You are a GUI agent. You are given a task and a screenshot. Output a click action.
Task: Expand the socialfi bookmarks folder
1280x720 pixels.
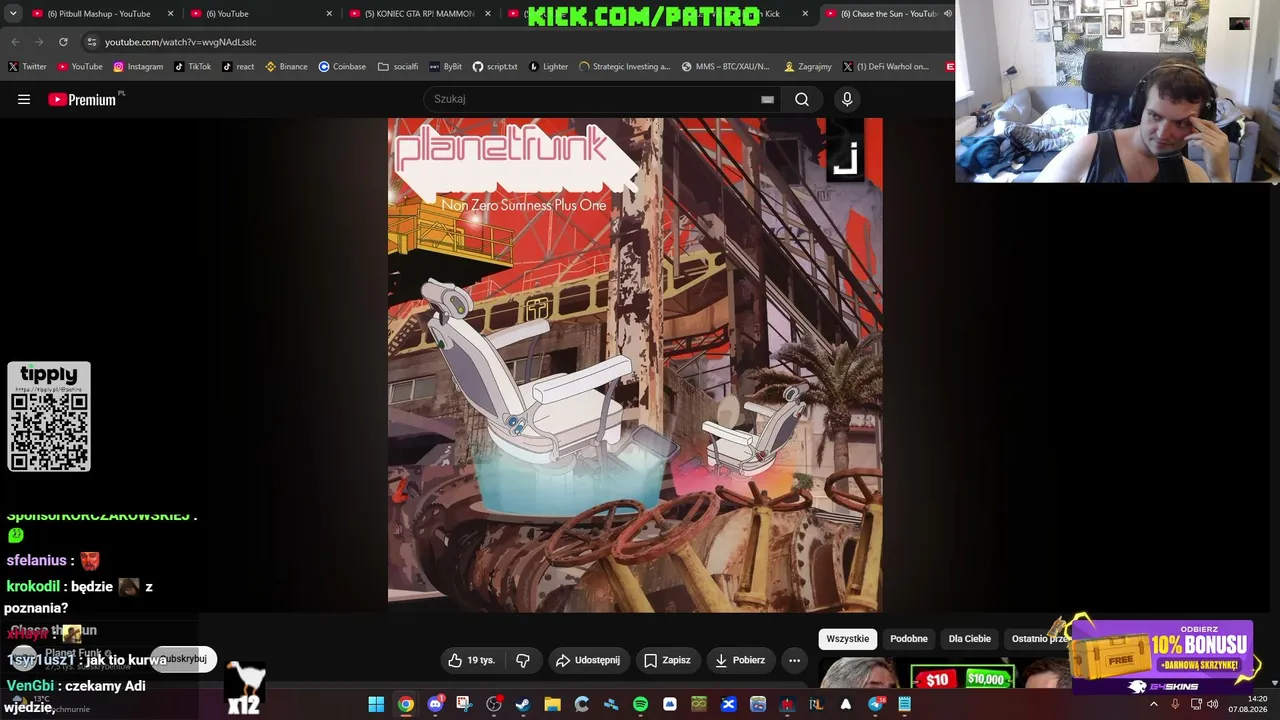(x=398, y=67)
